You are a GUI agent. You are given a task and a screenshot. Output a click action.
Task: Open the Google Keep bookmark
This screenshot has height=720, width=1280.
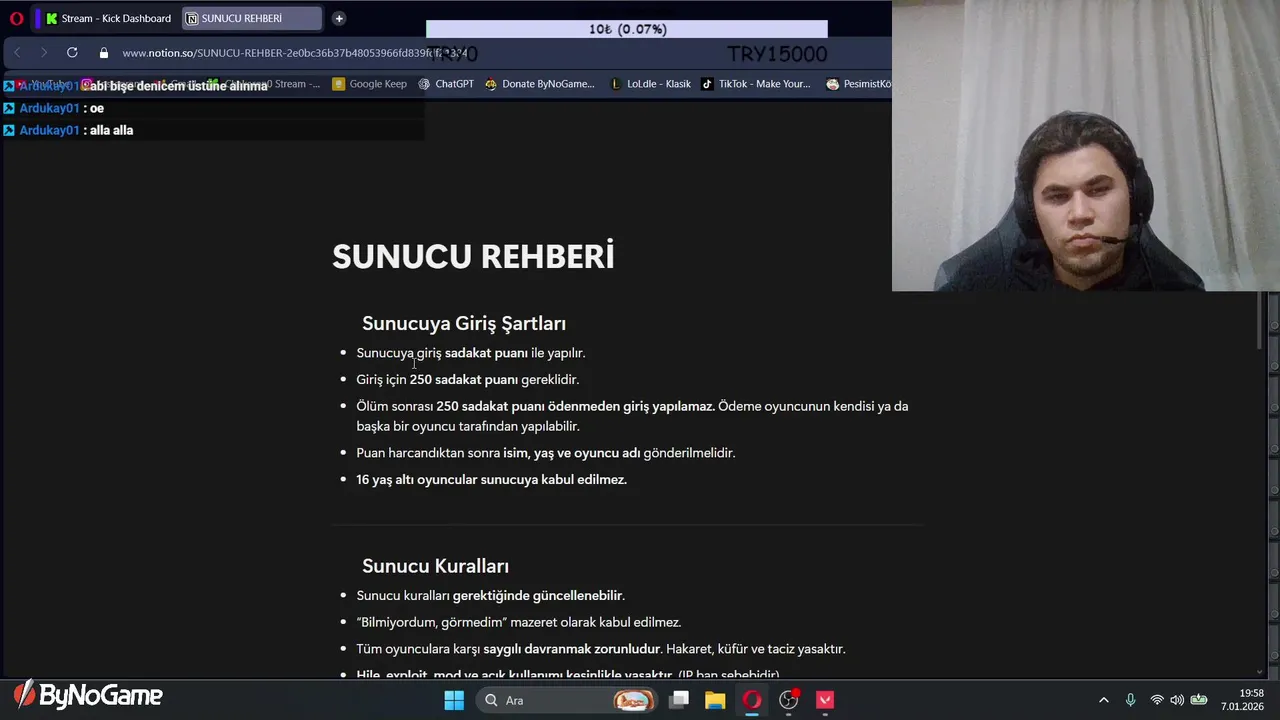pyautogui.click(x=369, y=84)
